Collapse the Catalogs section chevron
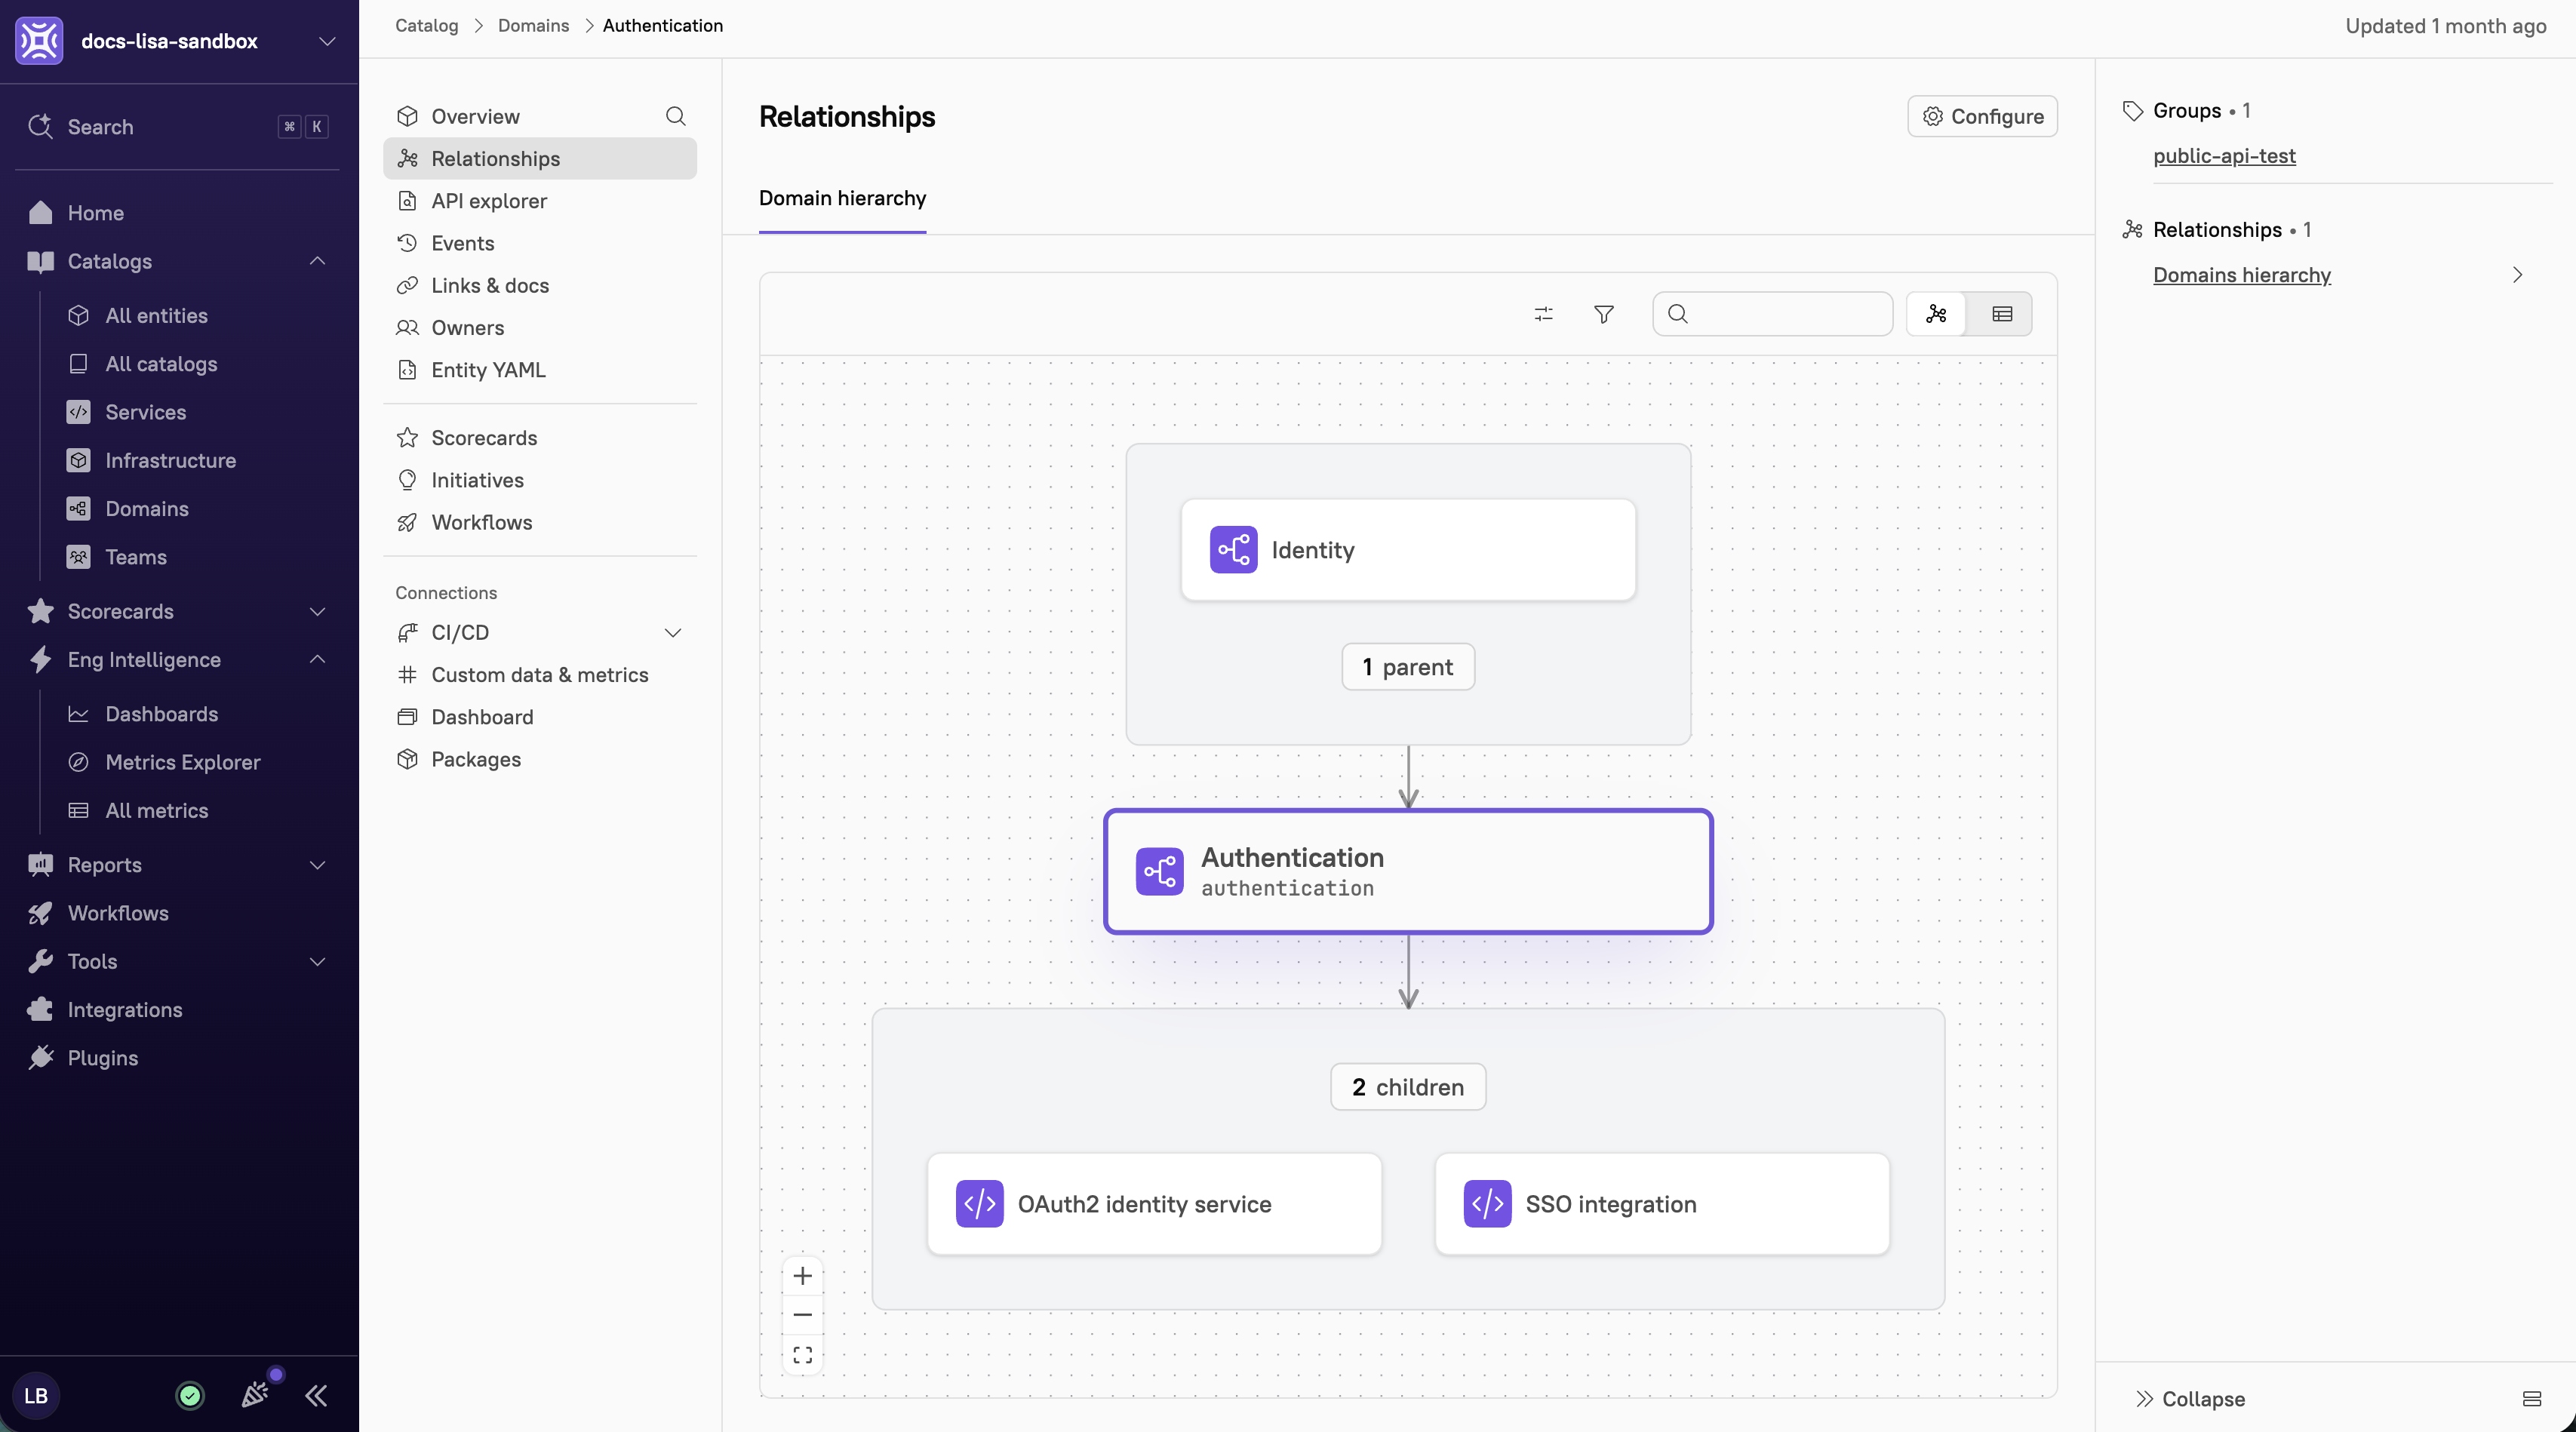 (317, 261)
